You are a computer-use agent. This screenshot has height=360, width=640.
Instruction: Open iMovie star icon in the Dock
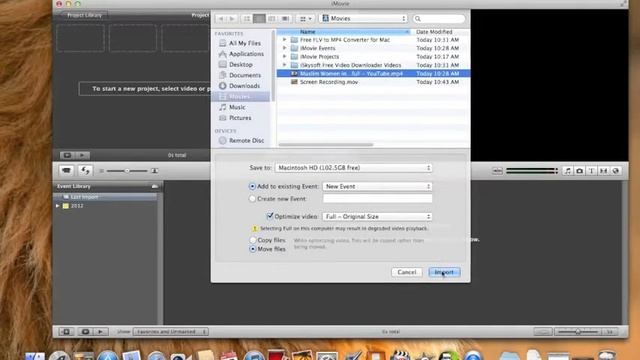point(424,355)
